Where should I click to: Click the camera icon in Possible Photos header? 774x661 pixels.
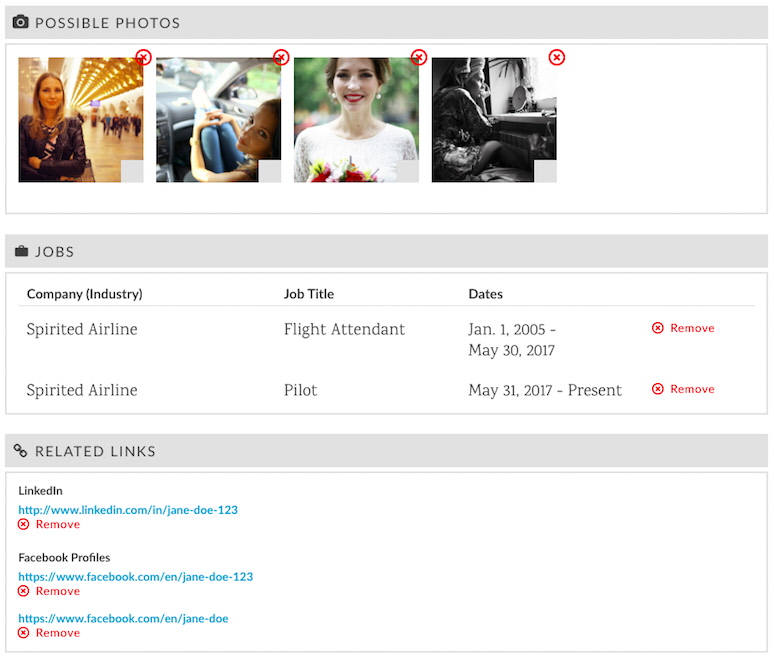(x=20, y=22)
